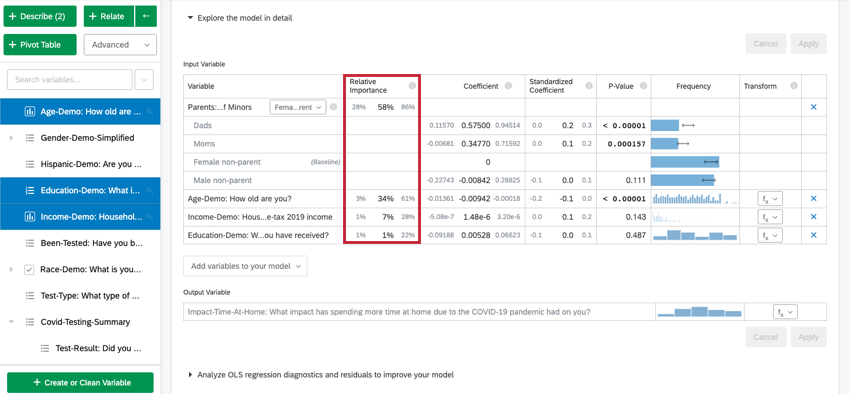Viewport: 850px width, 394px height.
Task: Click the search icon on Education-Demo variable
Action: coord(149,191)
